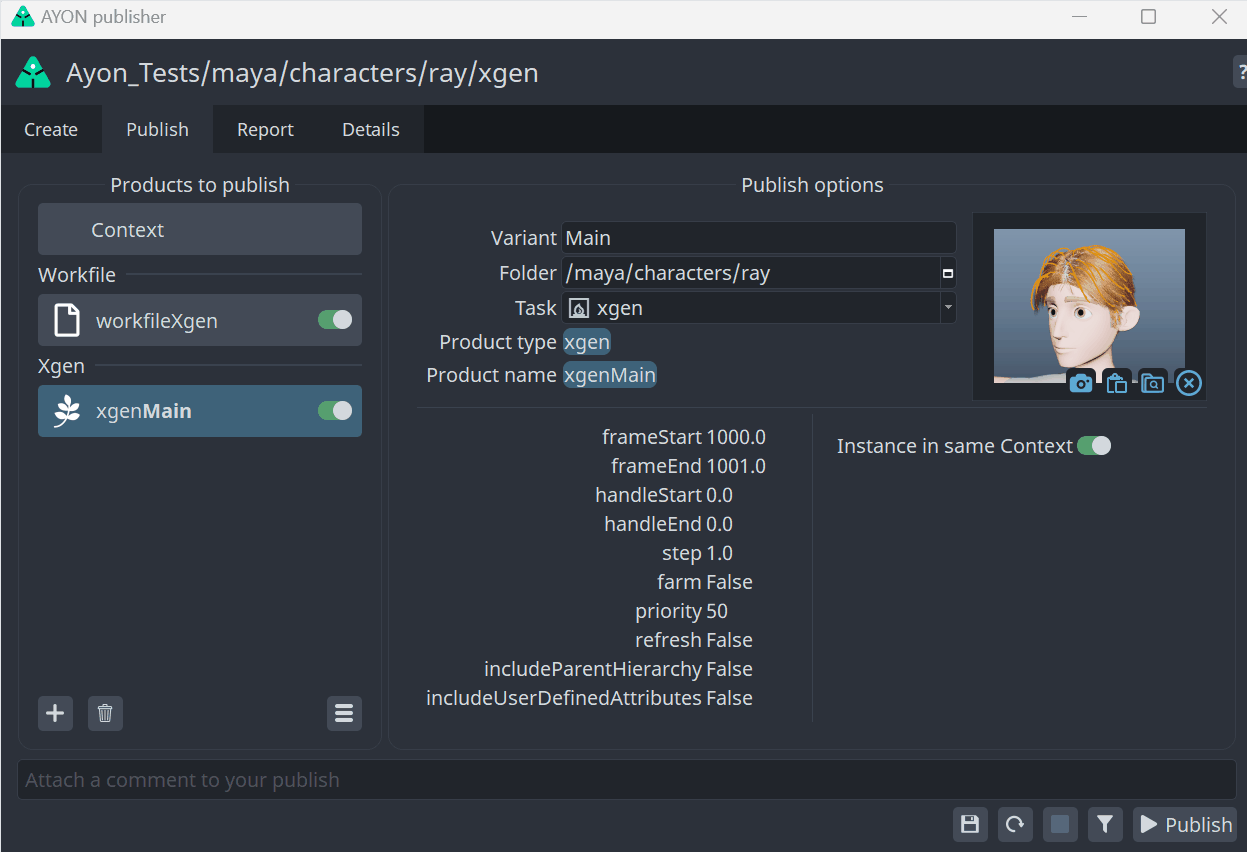Switch to the Publish tab
Viewport: 1247px width, 852px height.
coord(157,130)
